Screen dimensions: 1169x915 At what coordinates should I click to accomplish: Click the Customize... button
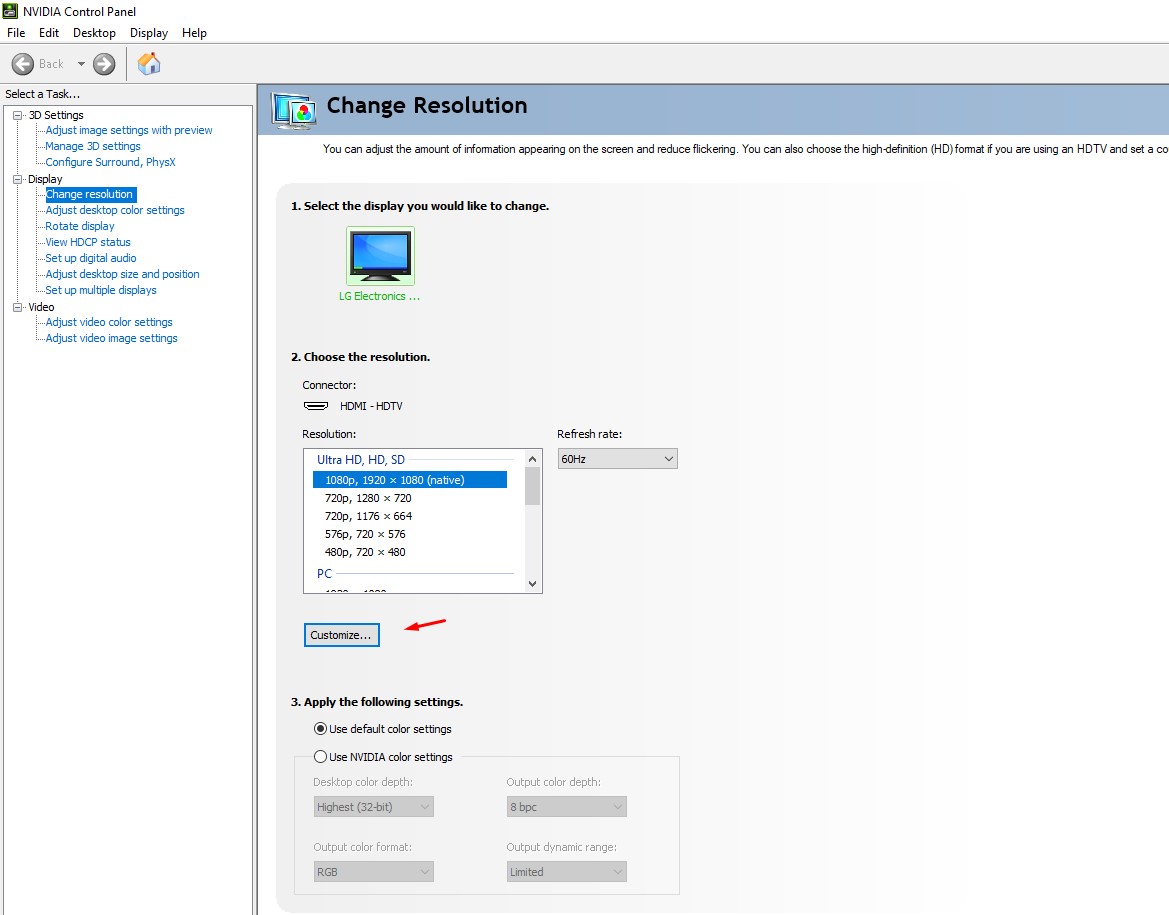(341, 635)
